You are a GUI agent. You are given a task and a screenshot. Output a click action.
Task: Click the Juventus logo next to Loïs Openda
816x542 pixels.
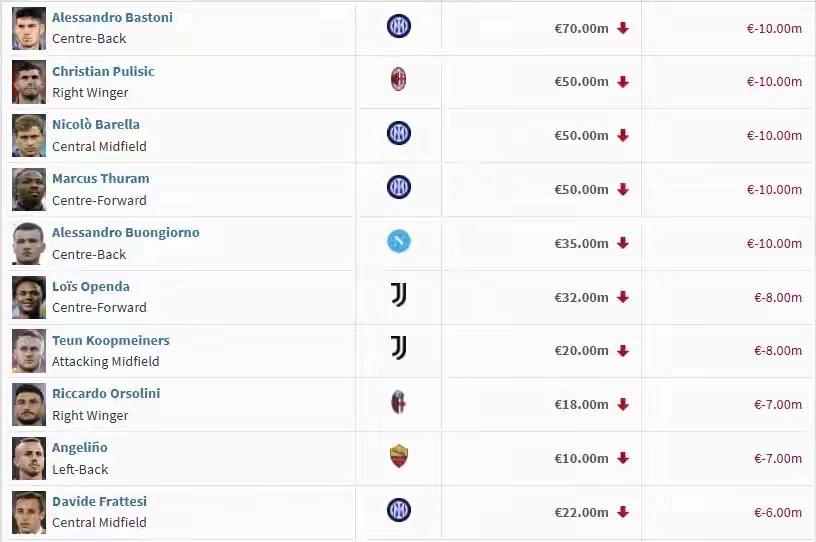(399, 295)
